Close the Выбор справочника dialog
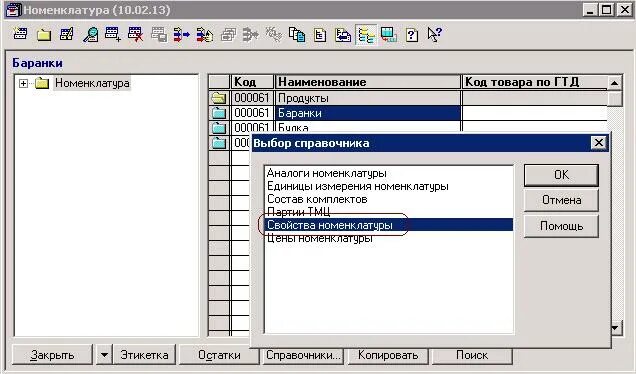636x374 pixels. coord(598,143)
